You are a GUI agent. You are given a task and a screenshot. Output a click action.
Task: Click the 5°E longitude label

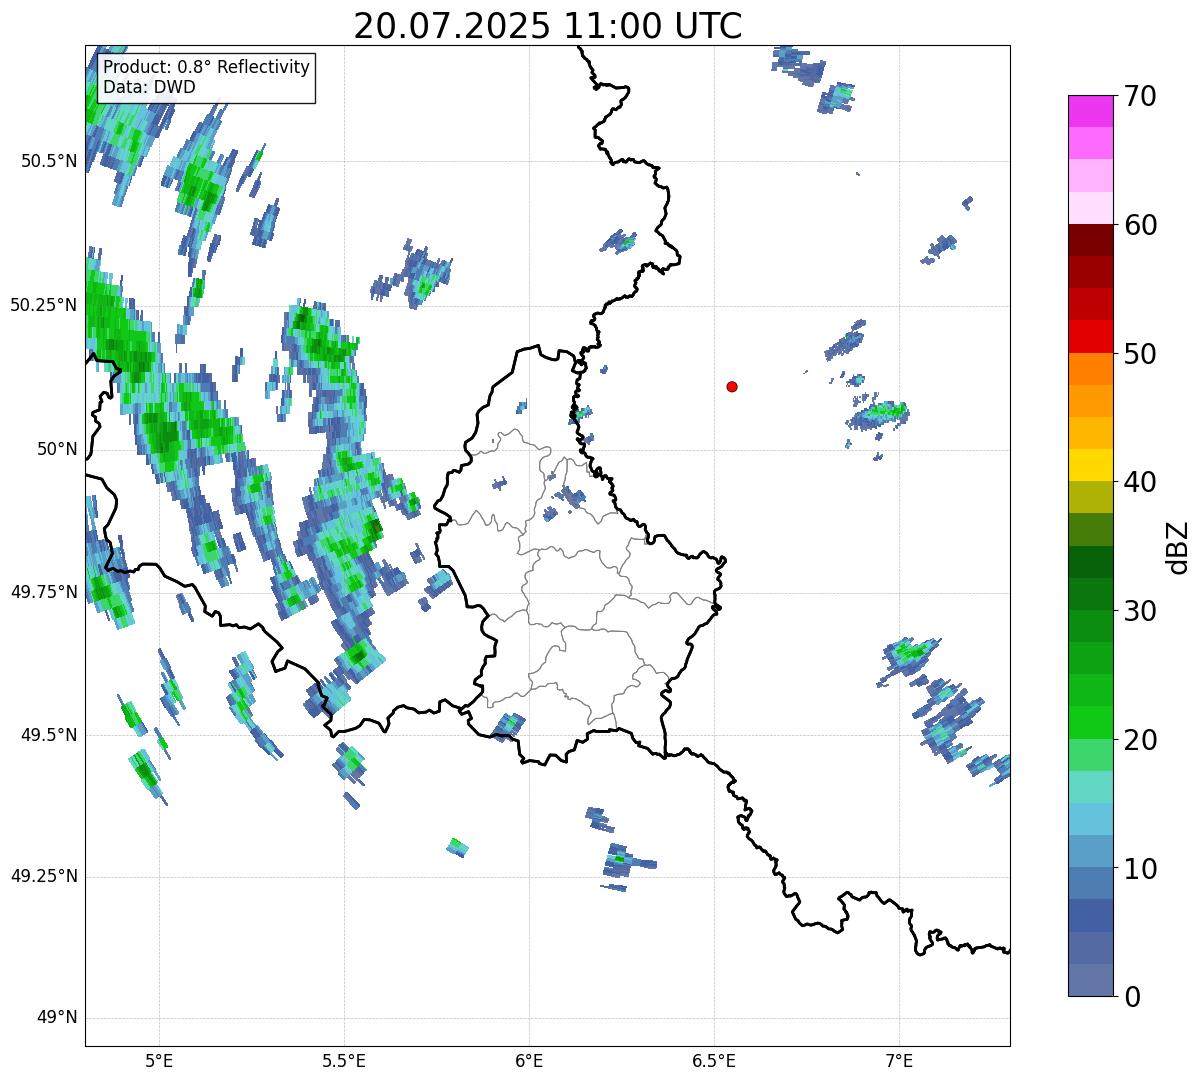[x=159, y=1060]
